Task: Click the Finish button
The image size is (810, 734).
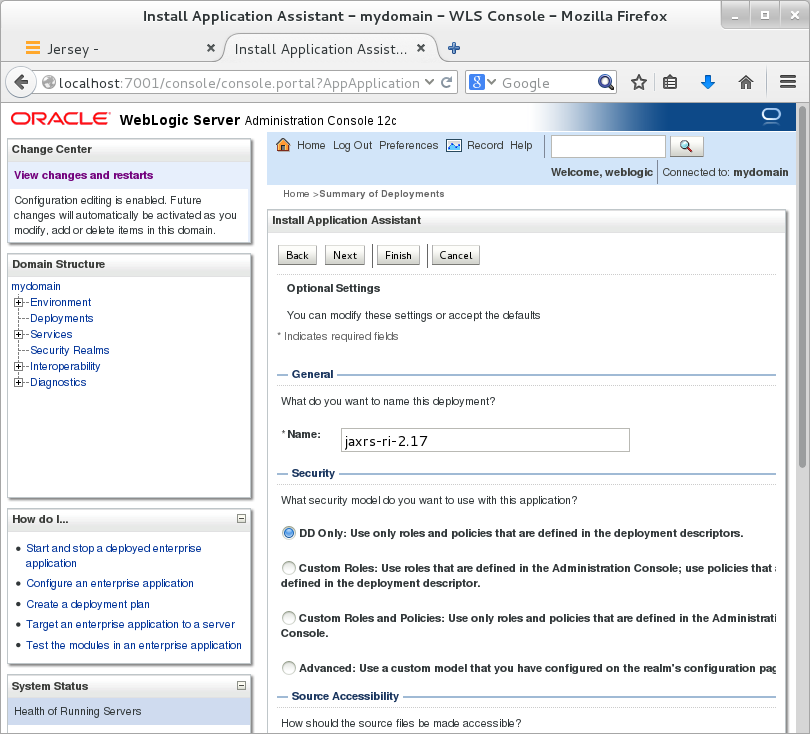Action: pyautogui.click(x=398, y=255)
